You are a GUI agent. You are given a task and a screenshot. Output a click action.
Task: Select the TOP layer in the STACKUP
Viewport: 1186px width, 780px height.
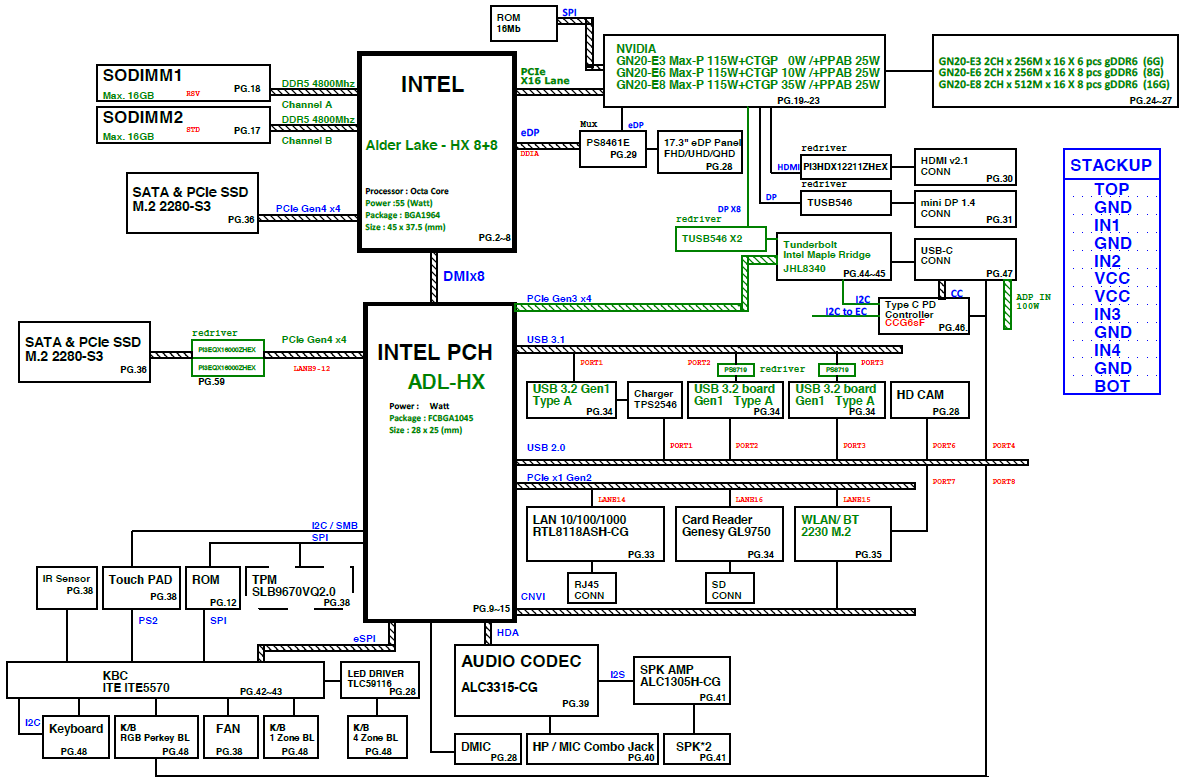(1112, 189)
